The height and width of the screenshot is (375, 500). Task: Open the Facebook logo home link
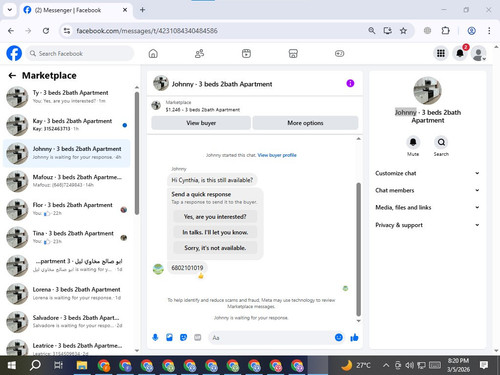click(x=14, y=53)
